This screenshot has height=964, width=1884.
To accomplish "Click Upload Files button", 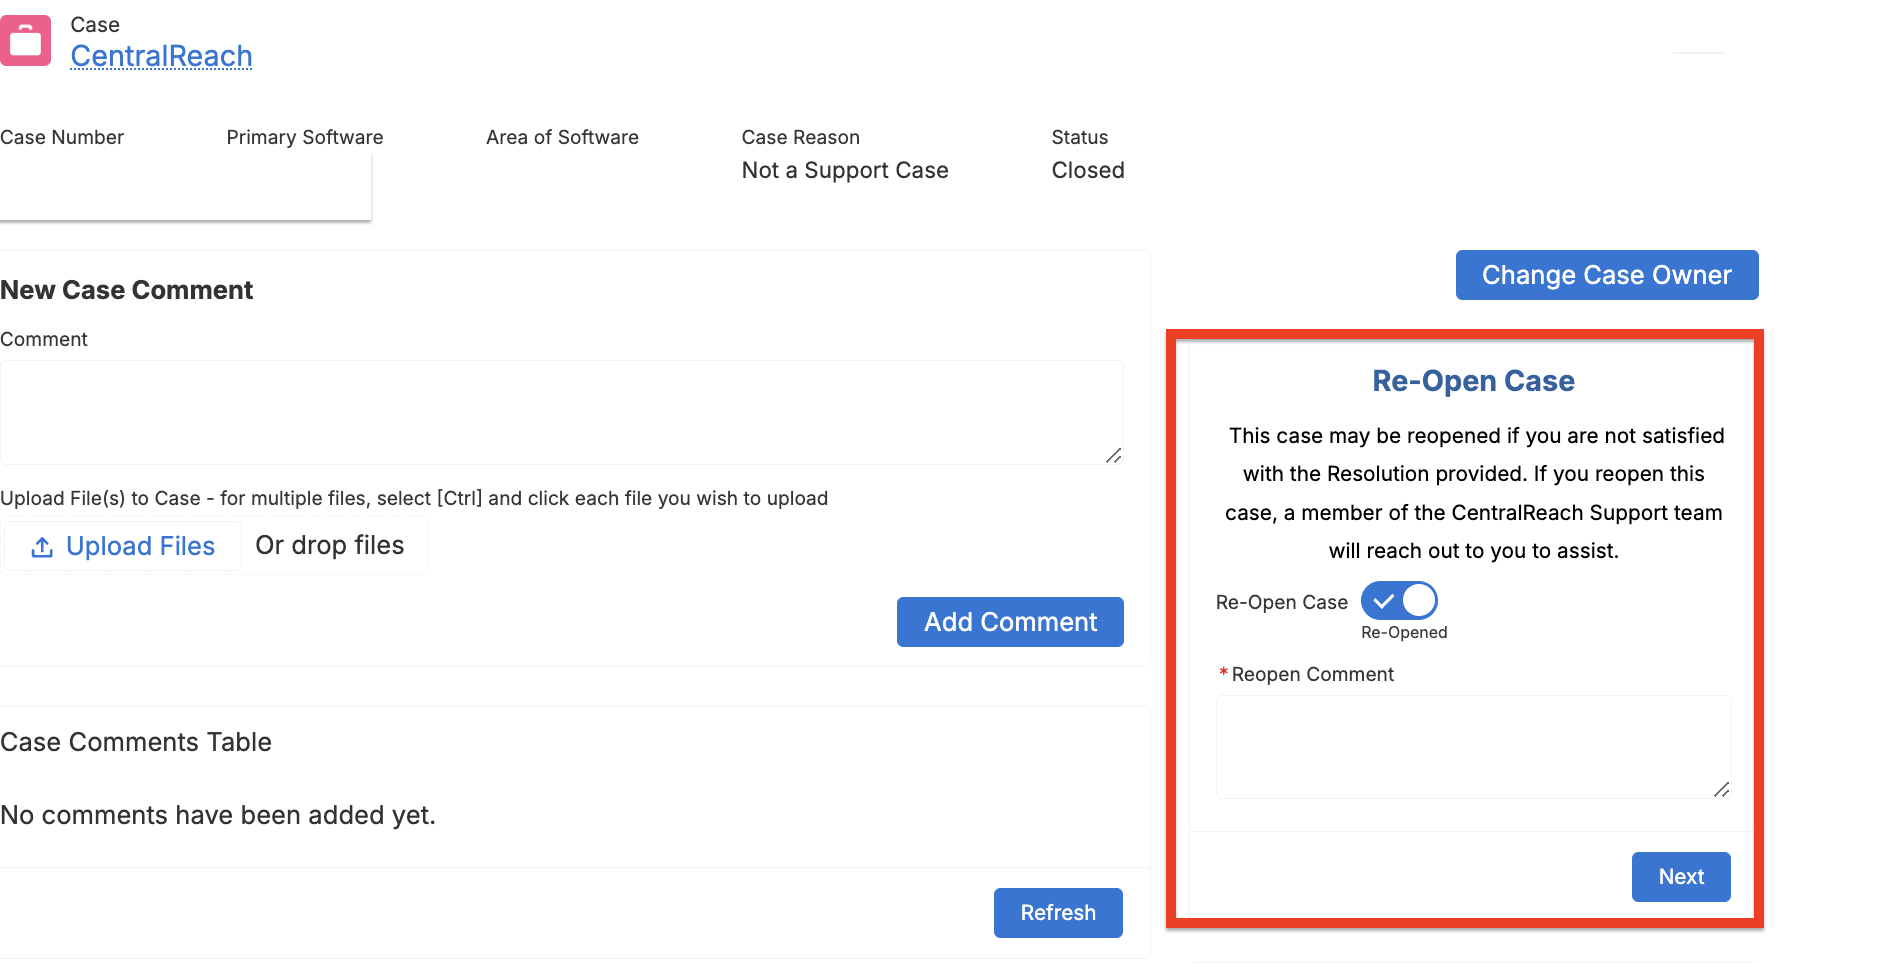I will tap(123, 547).
